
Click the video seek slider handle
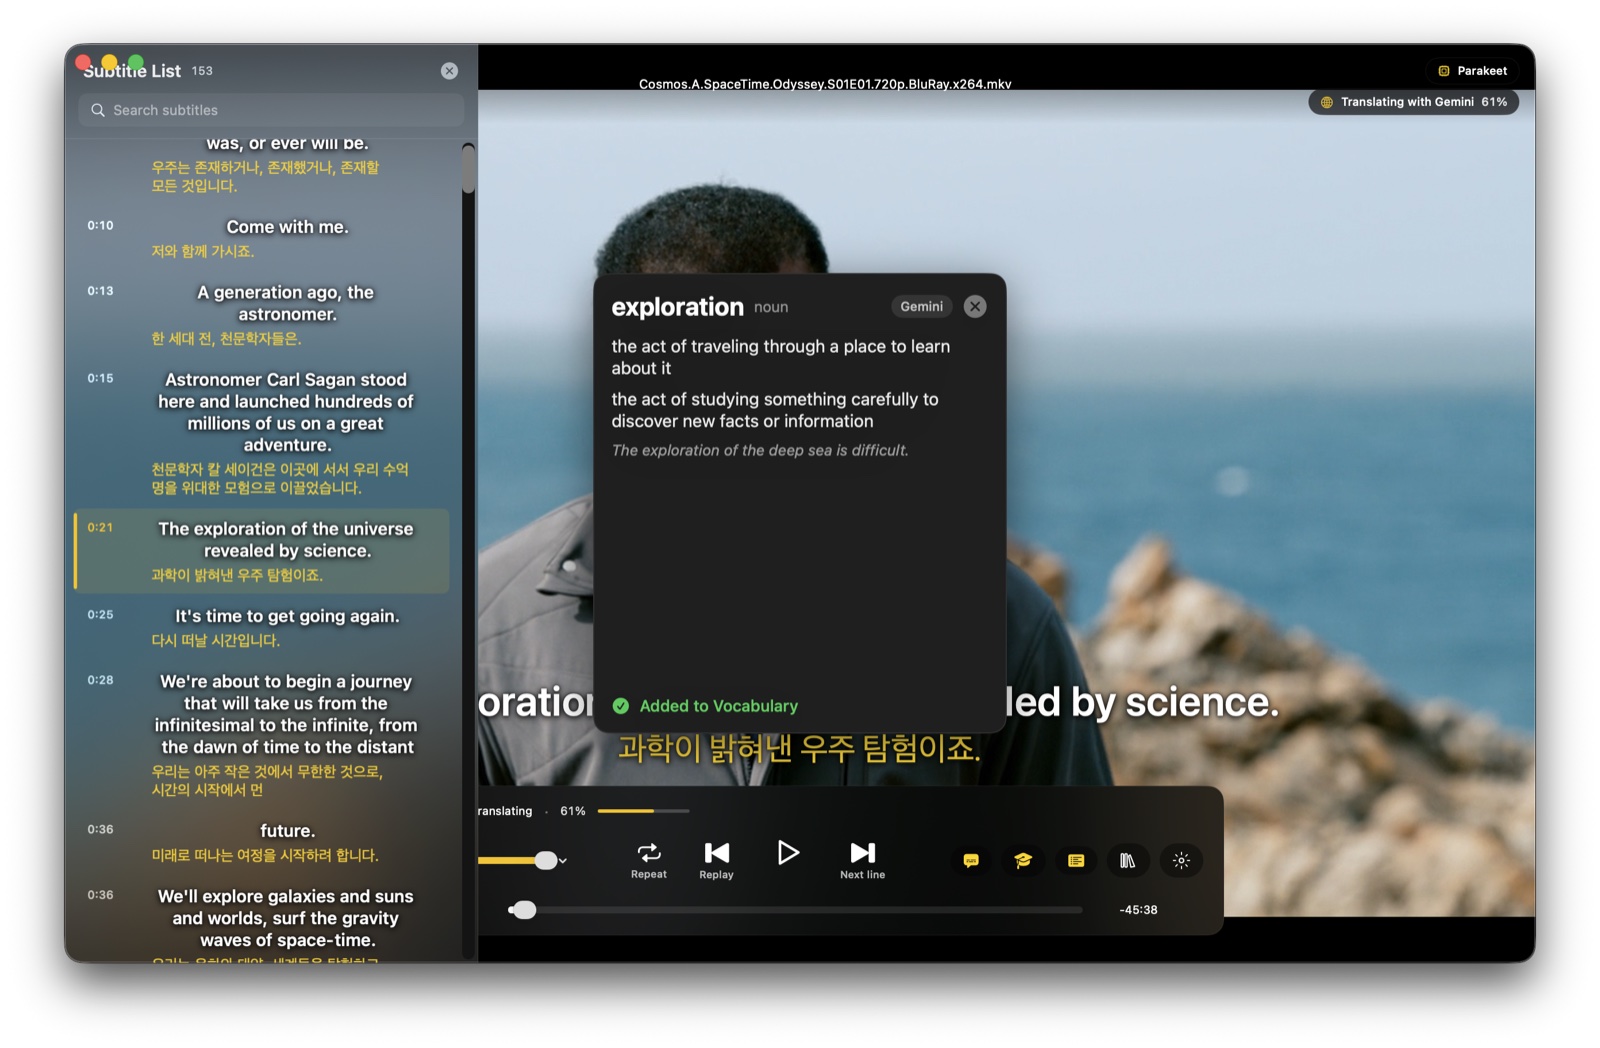(x=523, y=910)
